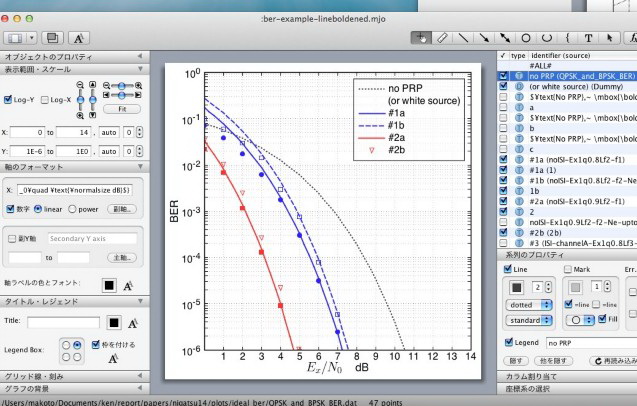Toggle the 数字 checkbox
The height and width of the screenshot is (406, 637).
click(x=11, y=209)
